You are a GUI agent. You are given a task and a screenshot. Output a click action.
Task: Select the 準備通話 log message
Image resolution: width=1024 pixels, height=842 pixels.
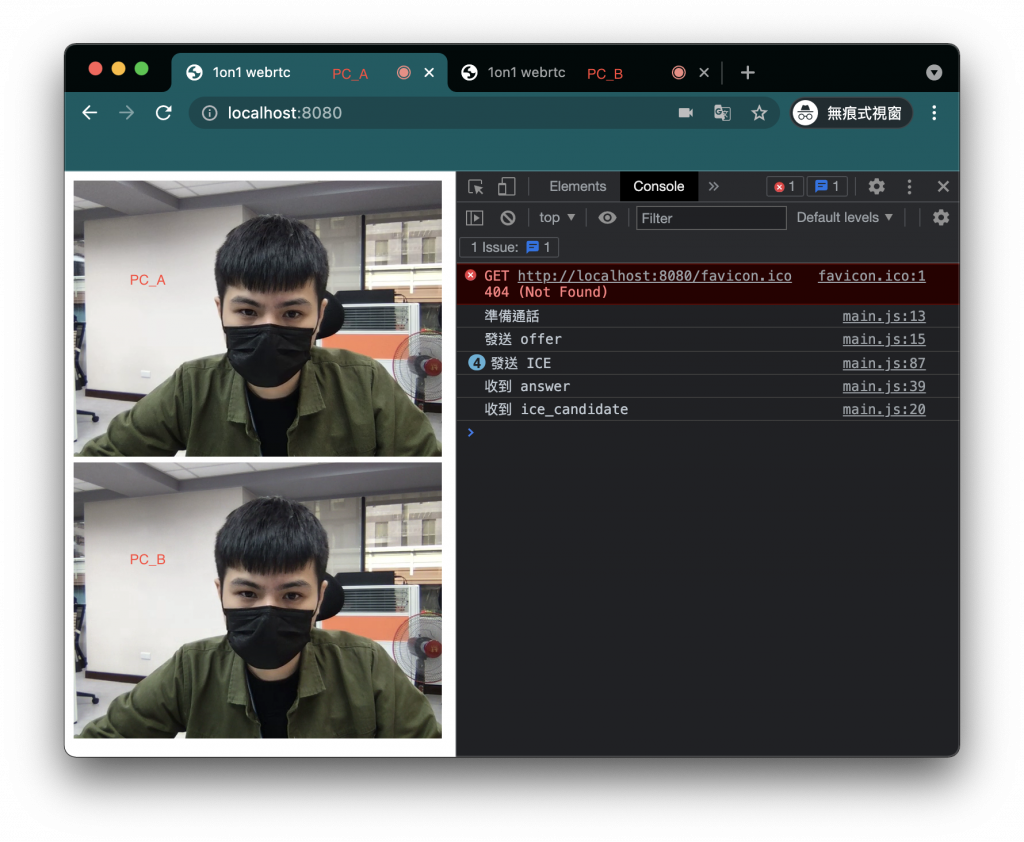(x=511, y=316)
